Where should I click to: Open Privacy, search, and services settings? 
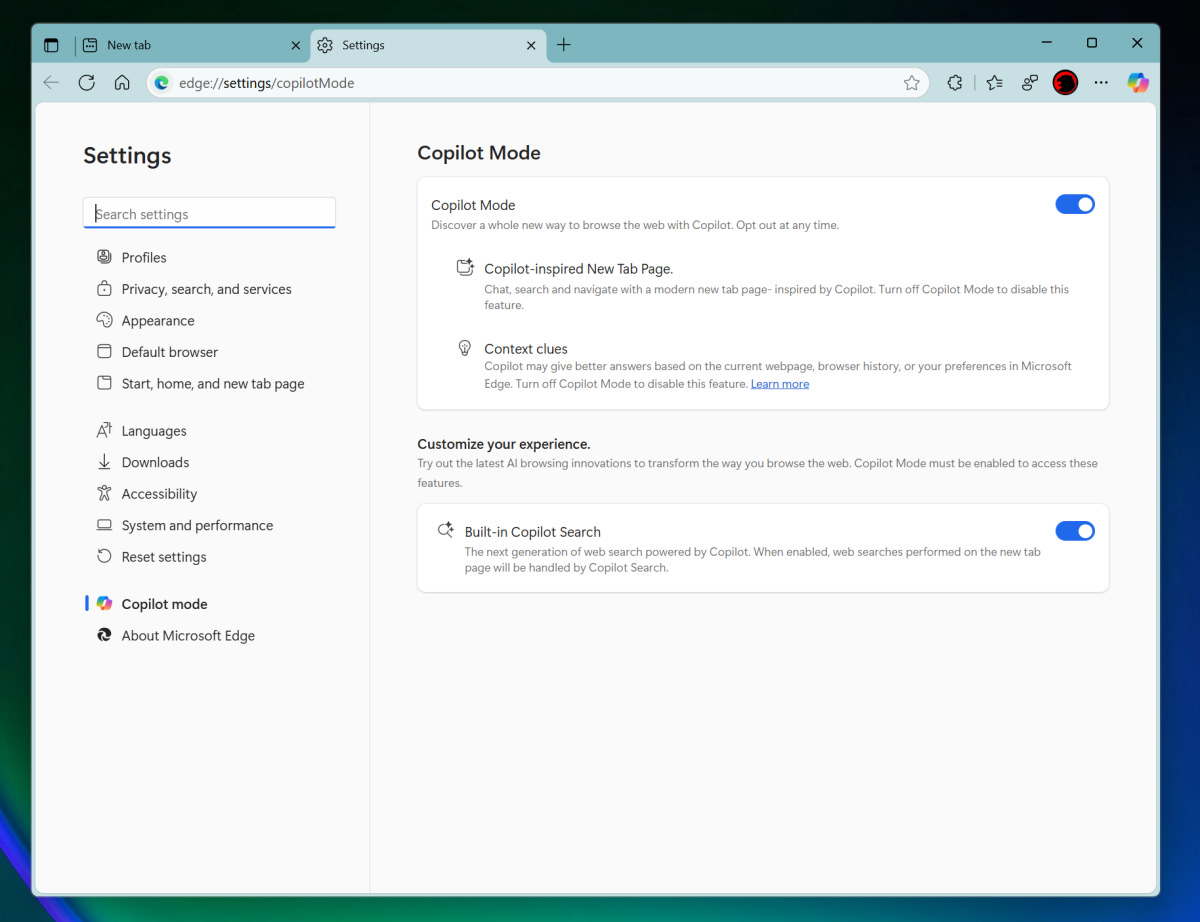(x=207, y=288)
